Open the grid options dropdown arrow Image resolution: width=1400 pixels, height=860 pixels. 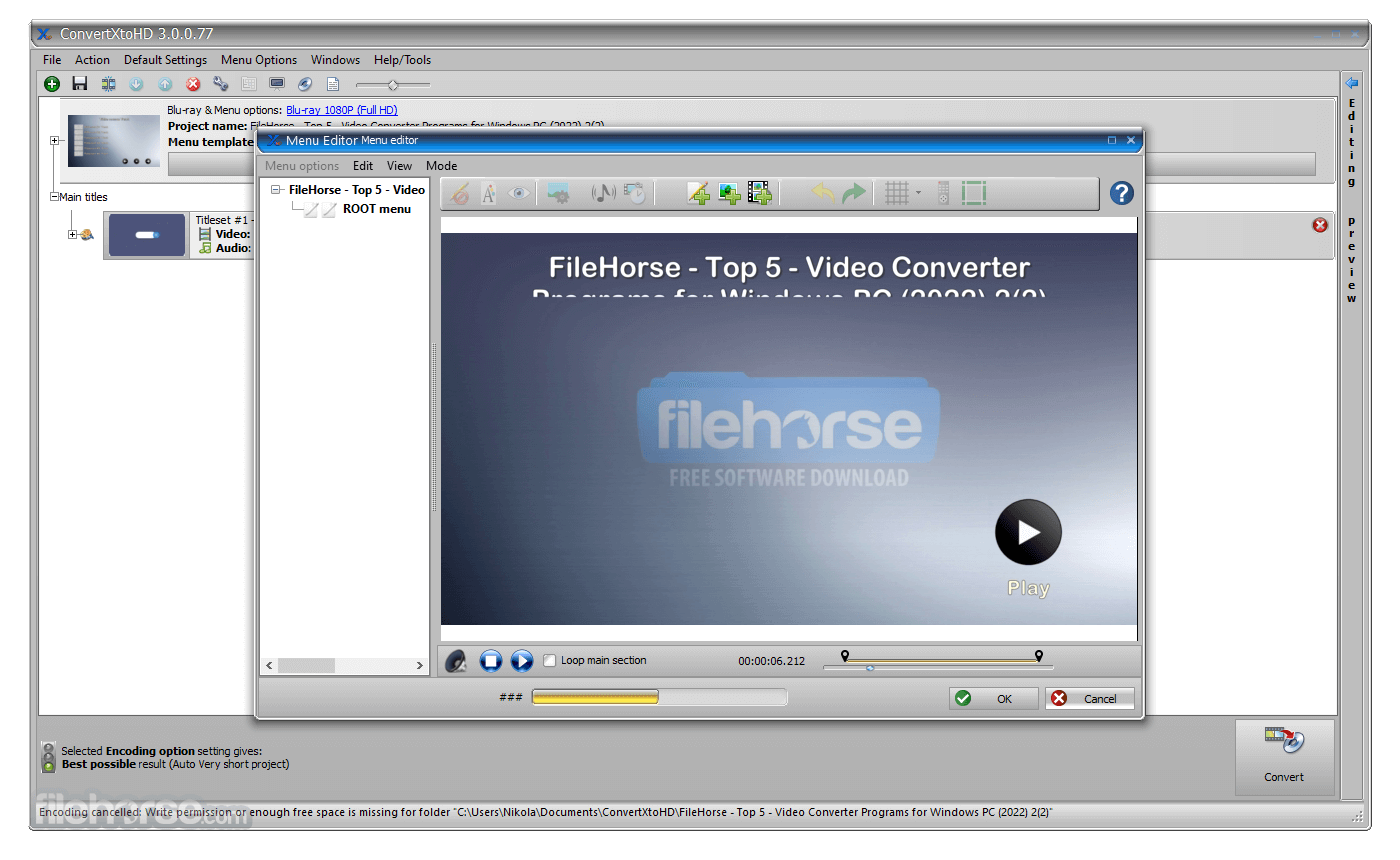coord(918,194)
